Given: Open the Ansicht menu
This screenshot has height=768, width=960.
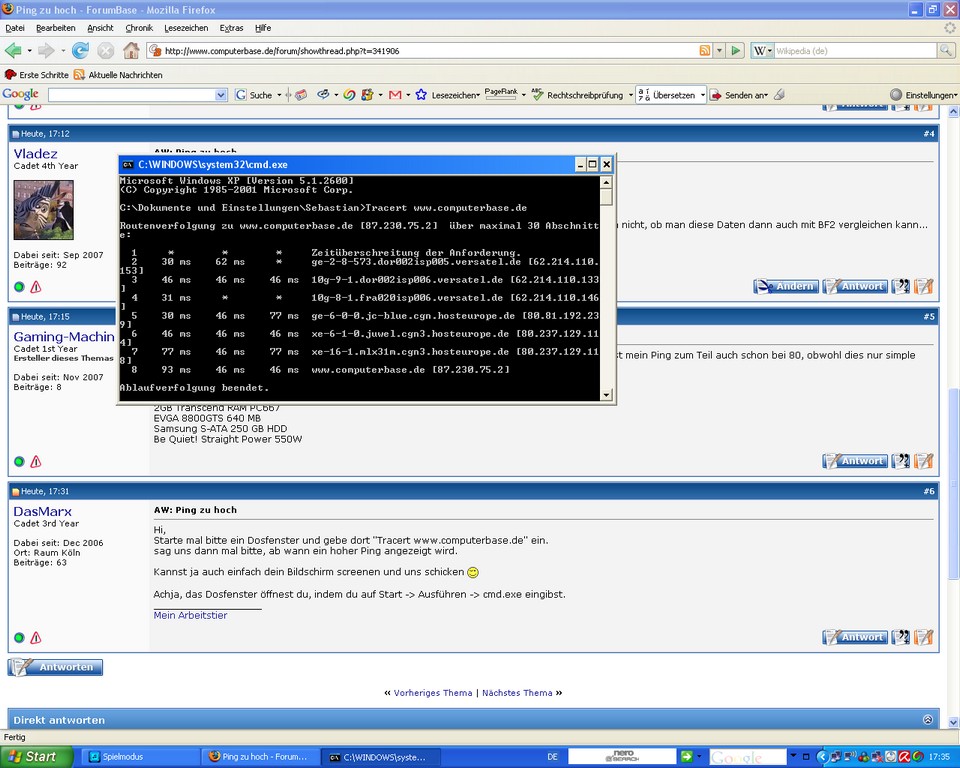Looking at the screenshot, I should [x=100, y=28].
